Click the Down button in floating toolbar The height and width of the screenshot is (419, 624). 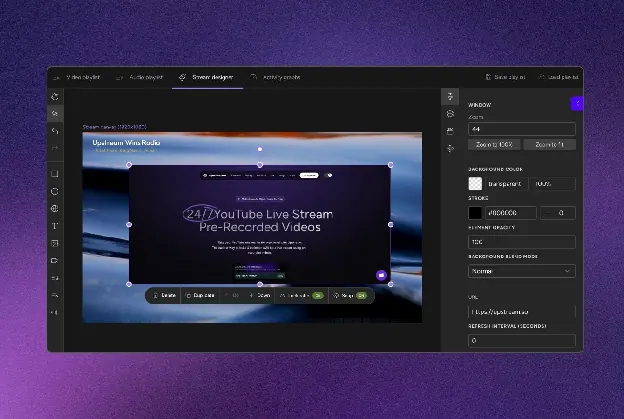[259, 296]
